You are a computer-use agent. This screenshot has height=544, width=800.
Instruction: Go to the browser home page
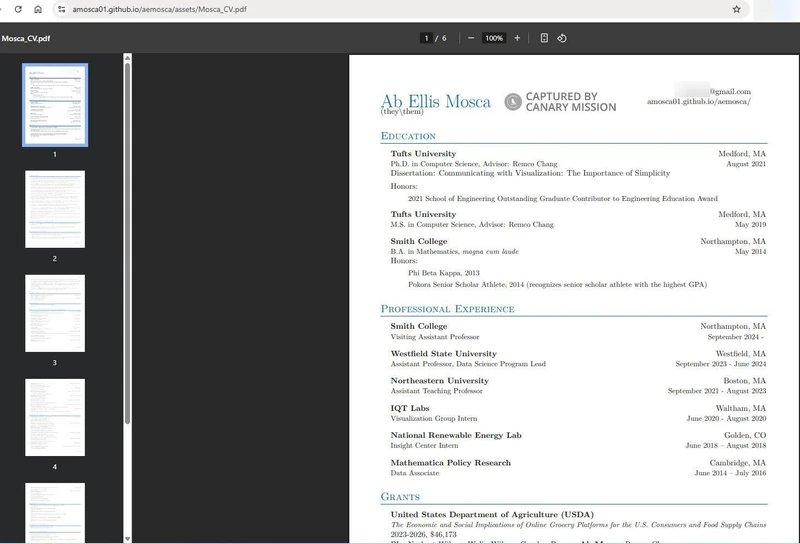point(38,9)
